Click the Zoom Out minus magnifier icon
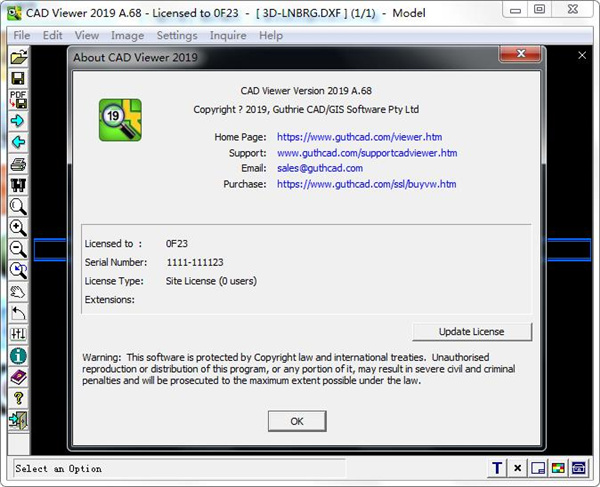This screenshot has width=600, height=487. coord(18,249)
